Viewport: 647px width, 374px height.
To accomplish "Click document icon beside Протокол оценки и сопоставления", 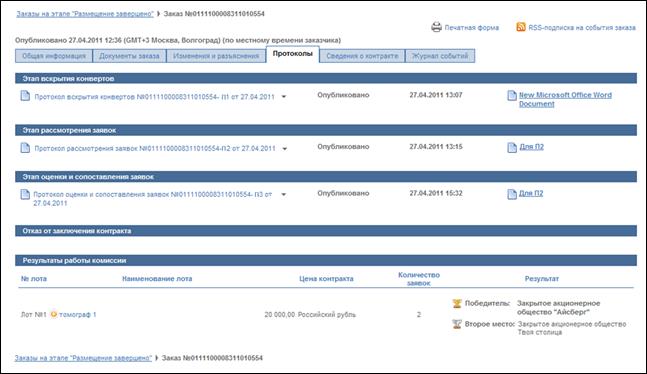I will coord(25,194).
